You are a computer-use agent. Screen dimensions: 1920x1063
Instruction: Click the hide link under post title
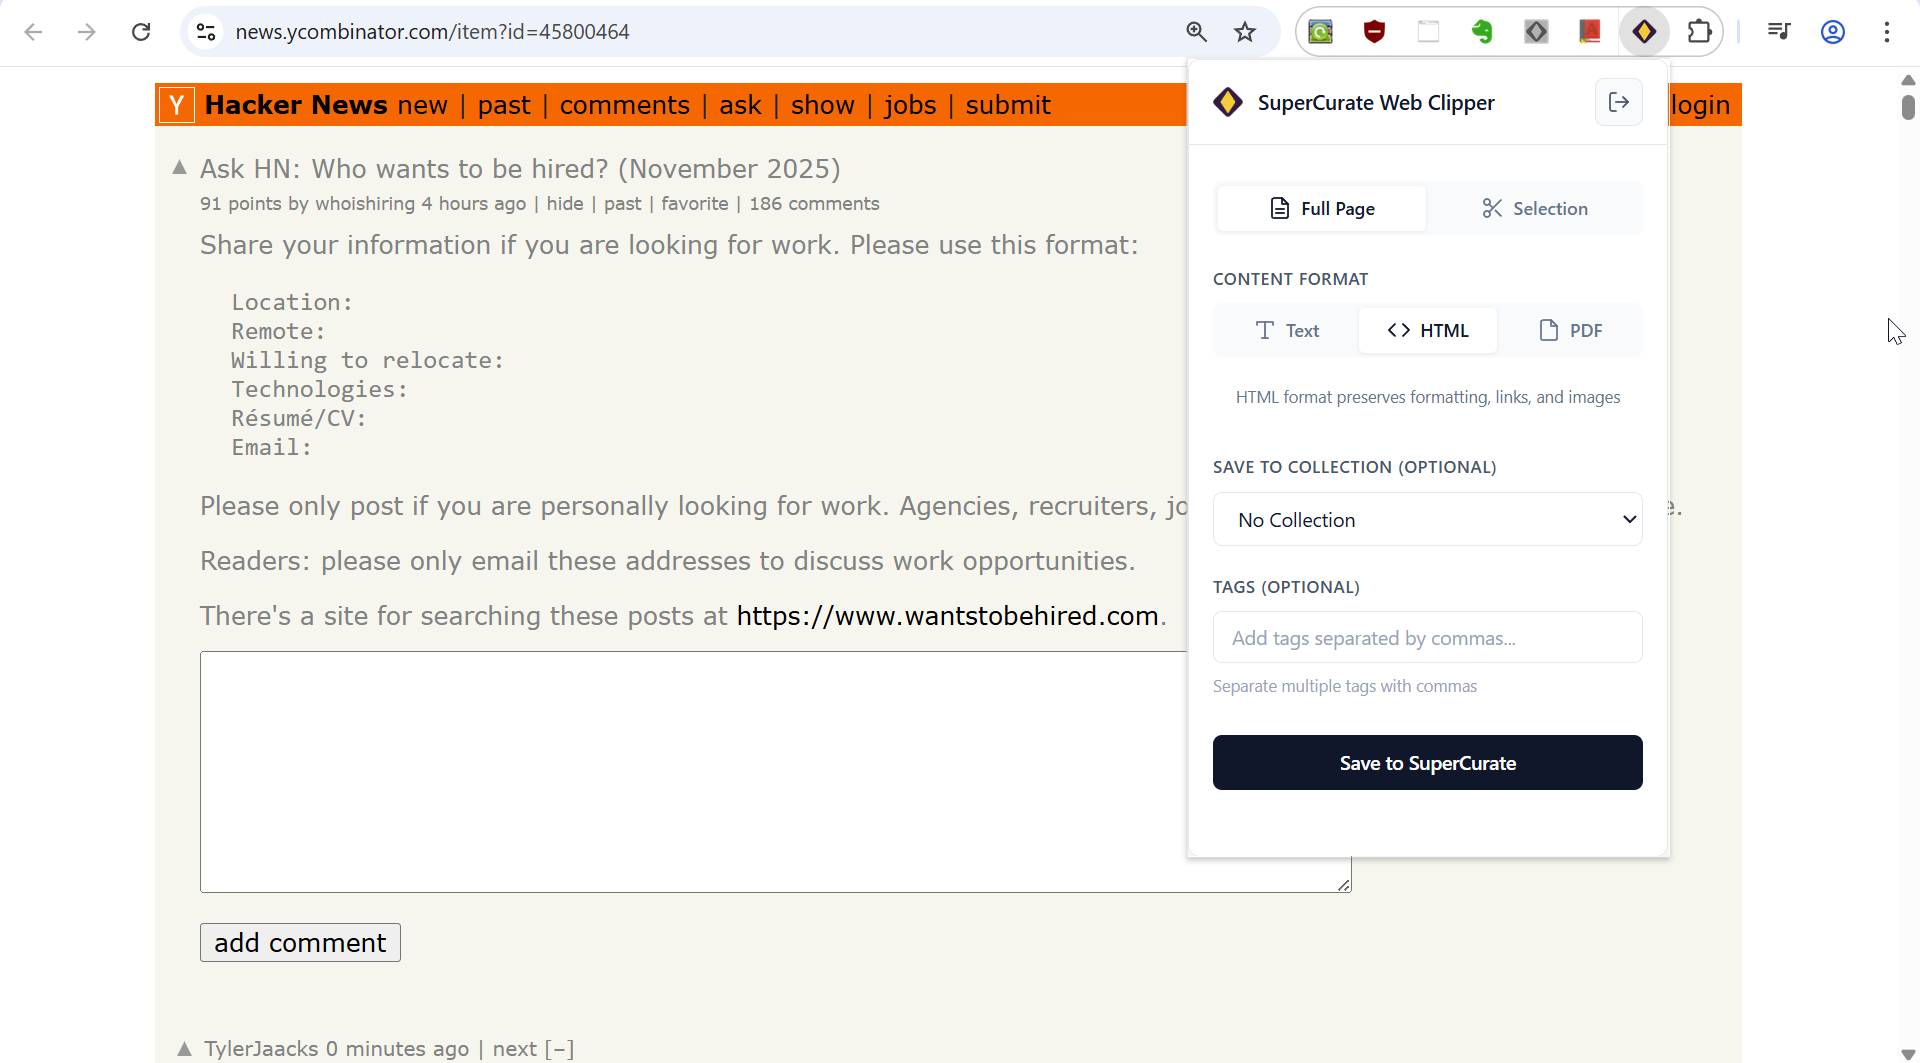pos(565,204)
